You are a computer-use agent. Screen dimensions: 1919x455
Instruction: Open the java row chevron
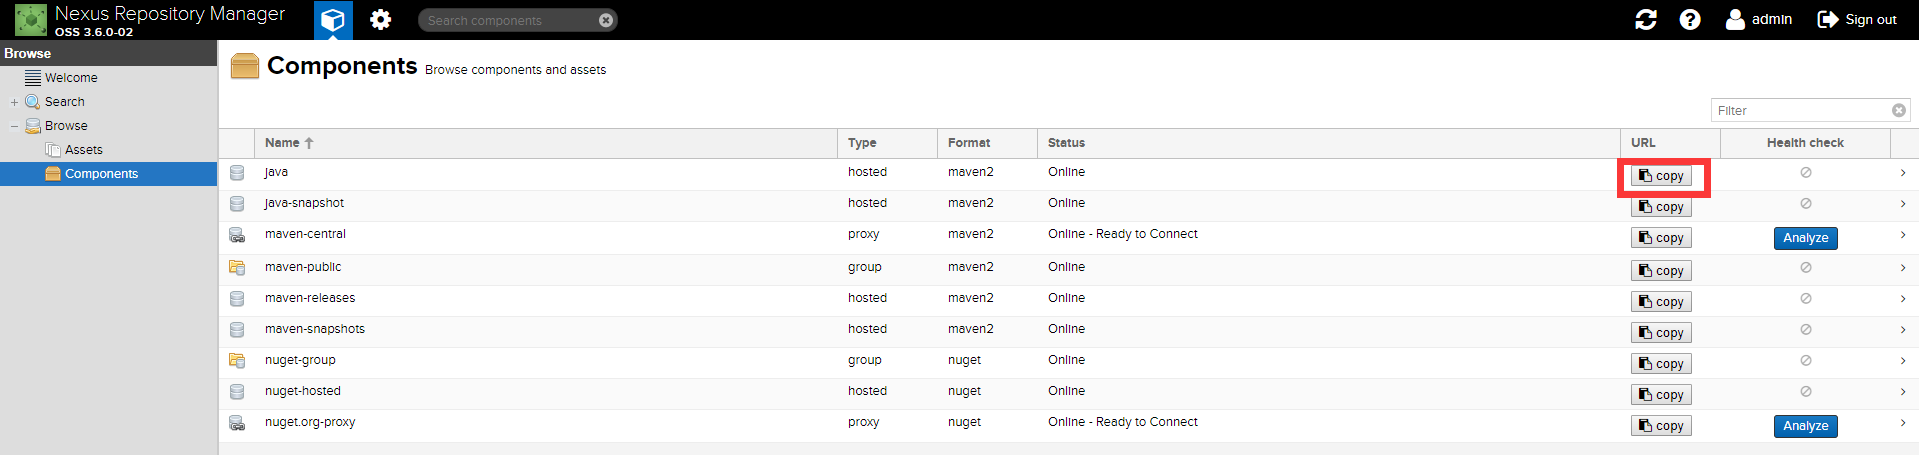click(1903, 173)
